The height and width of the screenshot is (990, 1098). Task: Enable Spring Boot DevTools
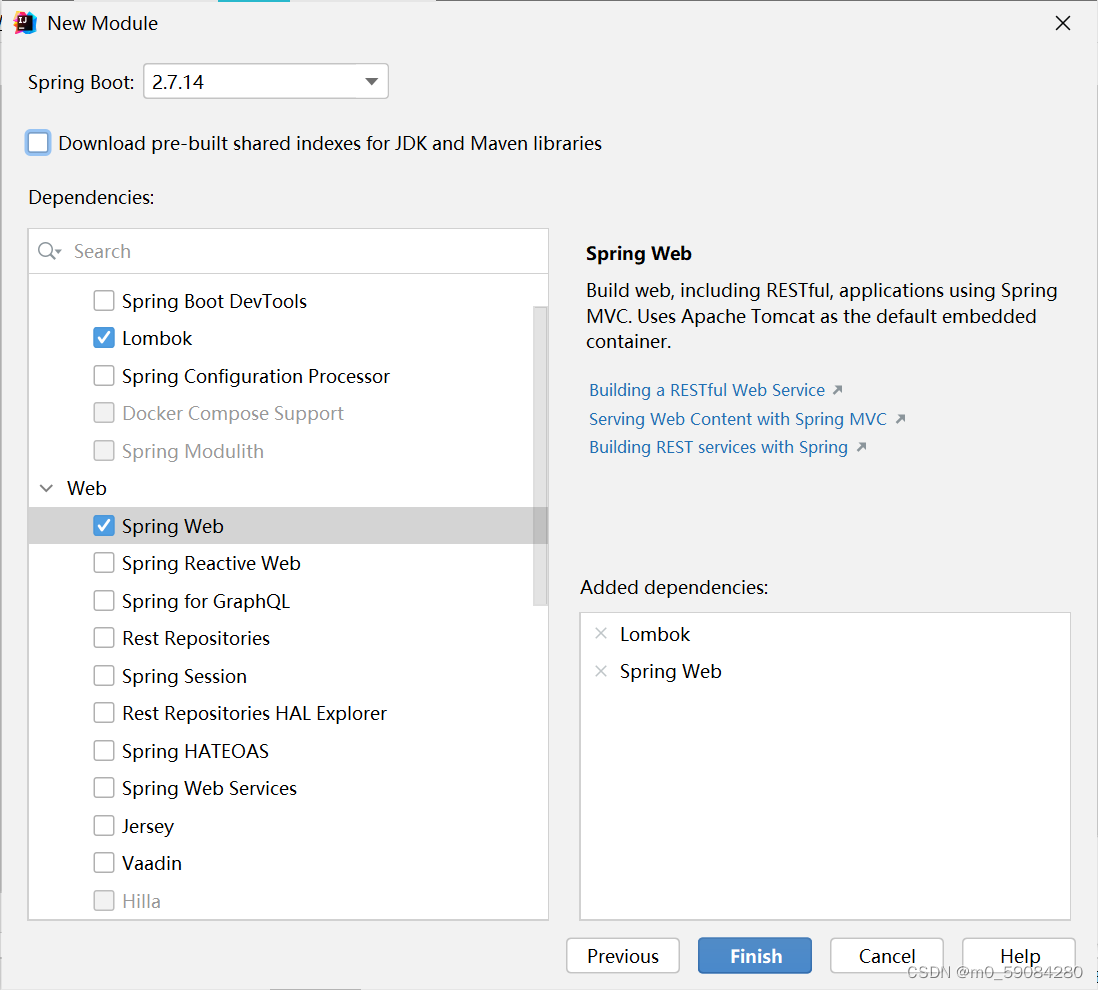(104, 300)
